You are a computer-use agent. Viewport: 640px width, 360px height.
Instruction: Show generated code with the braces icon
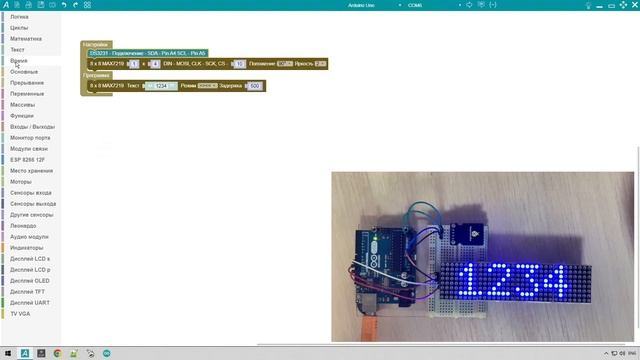point(493,5)
